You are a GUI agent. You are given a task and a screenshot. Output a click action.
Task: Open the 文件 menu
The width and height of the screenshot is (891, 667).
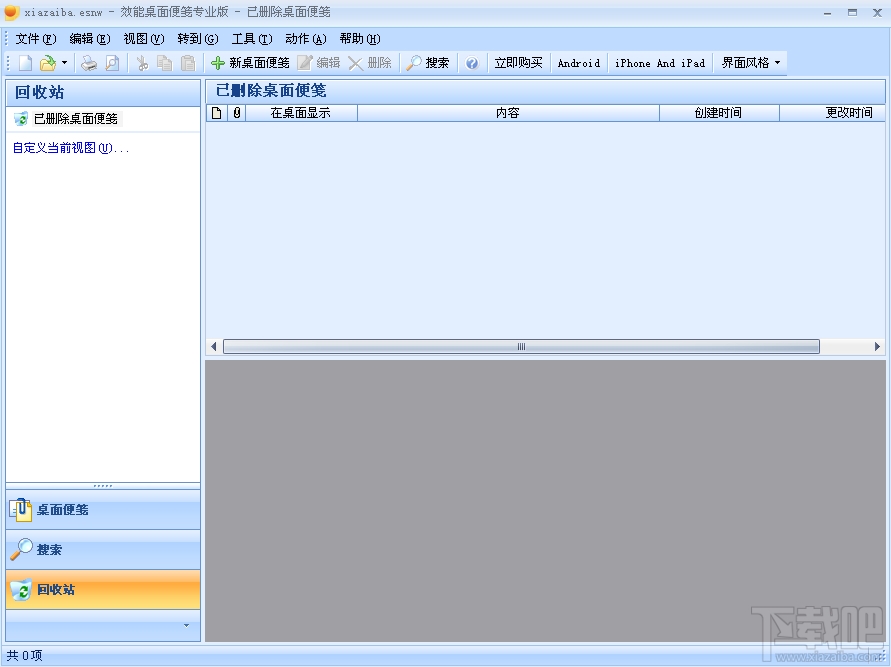coord(35,38)
